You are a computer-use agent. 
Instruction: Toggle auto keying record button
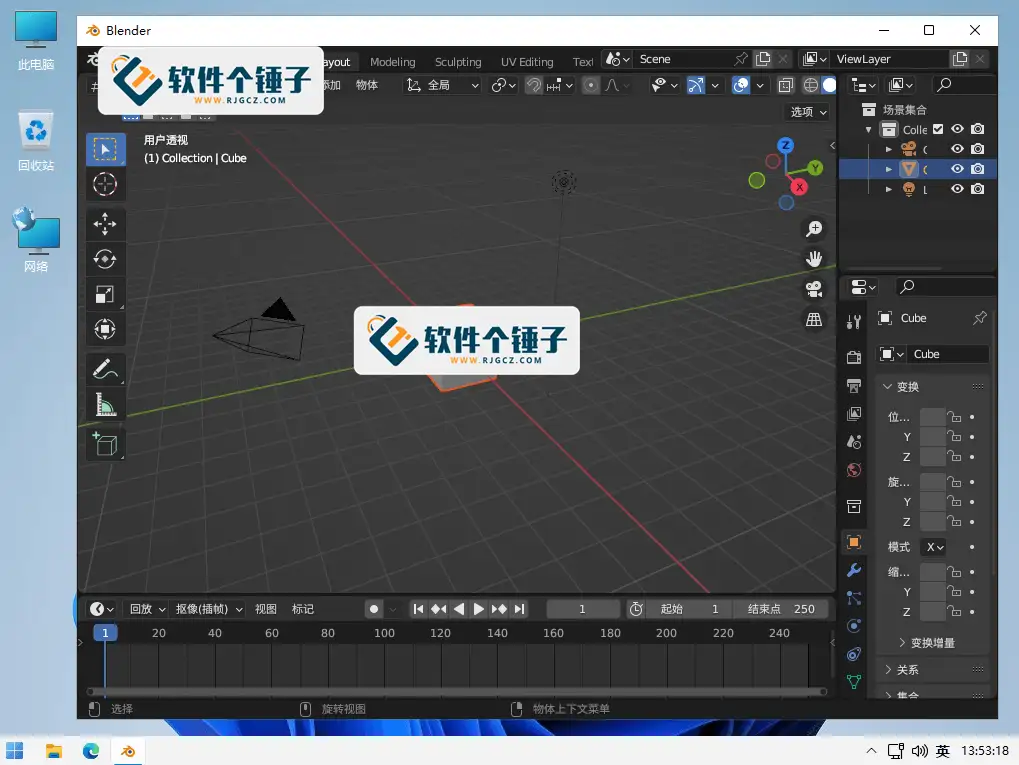(374, 609)
